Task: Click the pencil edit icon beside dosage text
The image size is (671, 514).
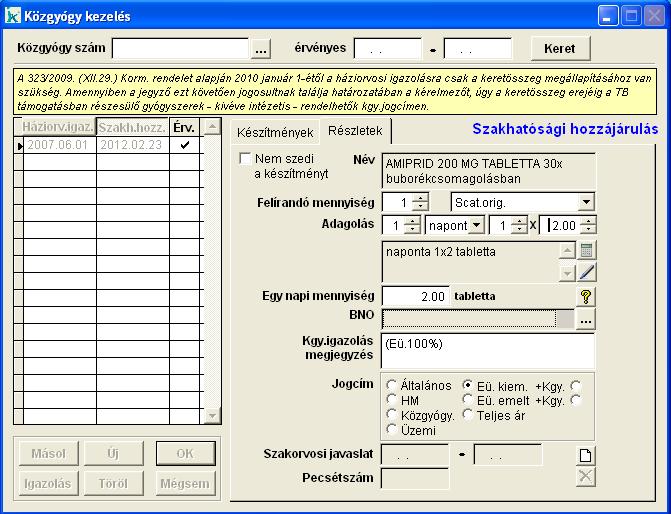Action: coord(587,271)
